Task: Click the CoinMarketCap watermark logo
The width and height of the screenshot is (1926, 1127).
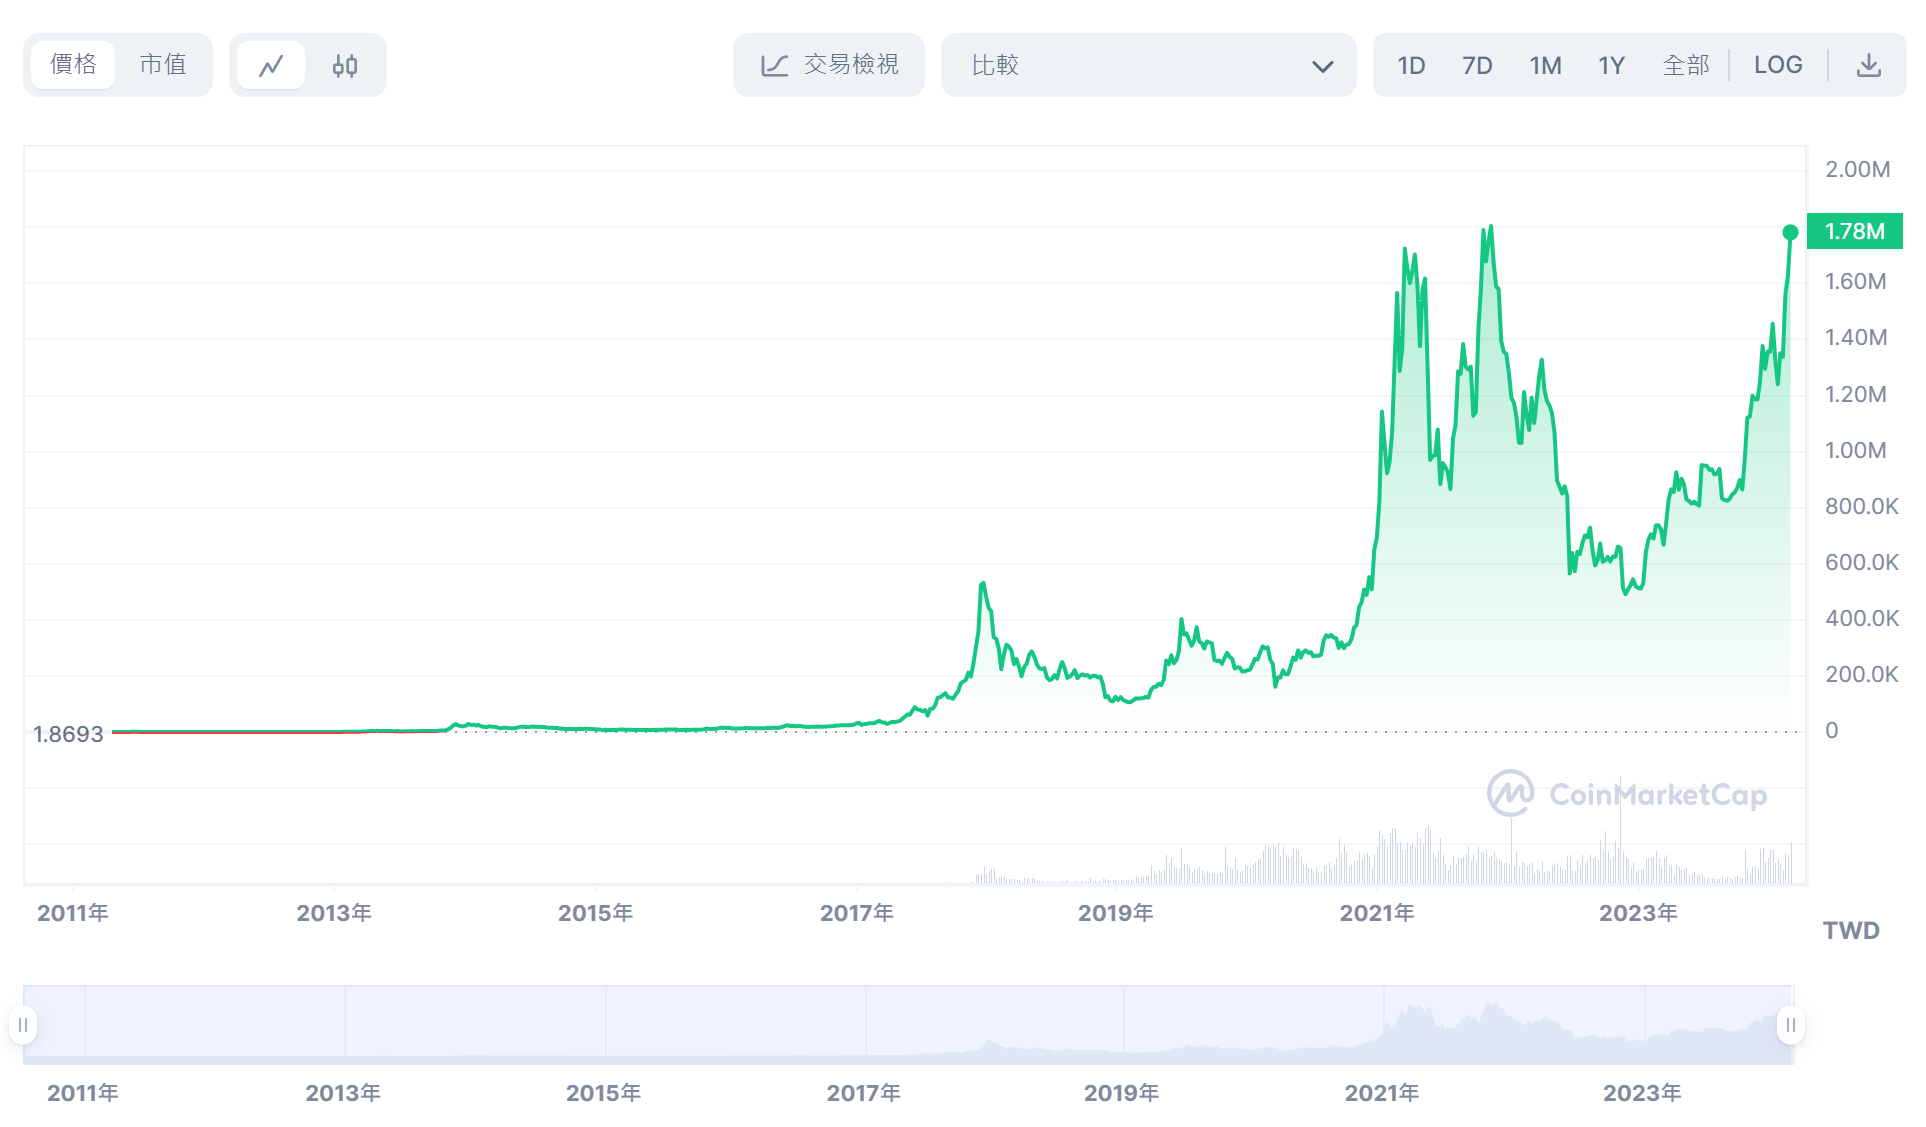Action: click(1510, 794)
